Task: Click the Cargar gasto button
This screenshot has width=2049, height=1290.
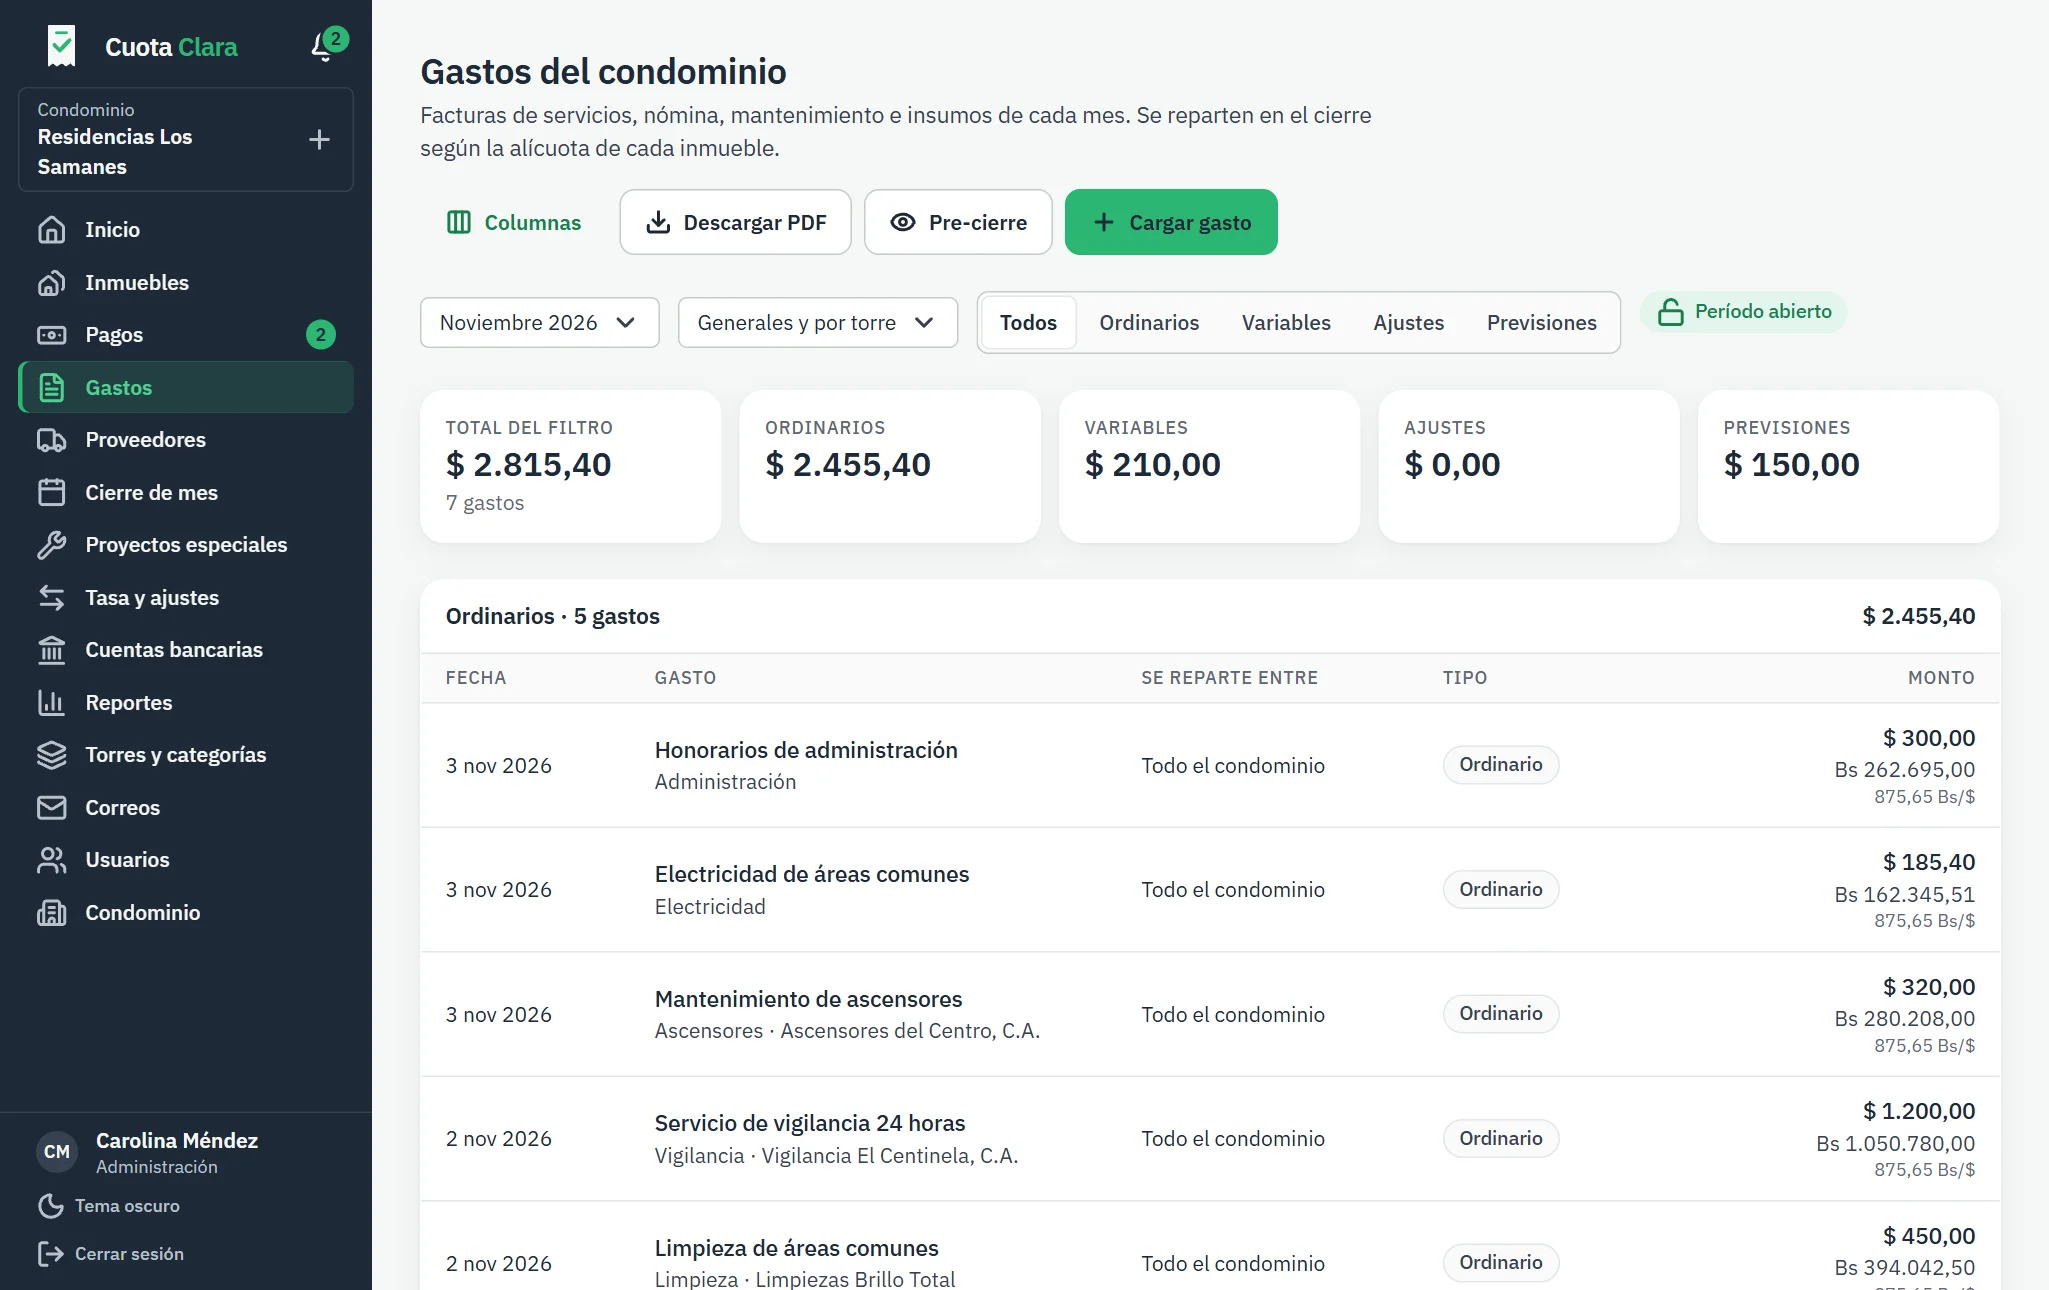Action: pyautogui.click(x=1171, y=223)
